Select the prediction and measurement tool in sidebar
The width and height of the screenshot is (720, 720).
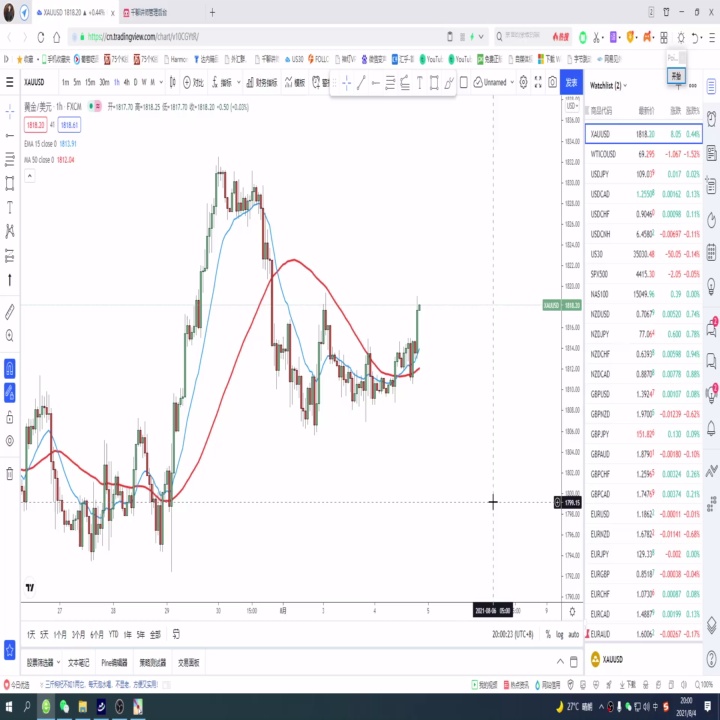point(9,255)
